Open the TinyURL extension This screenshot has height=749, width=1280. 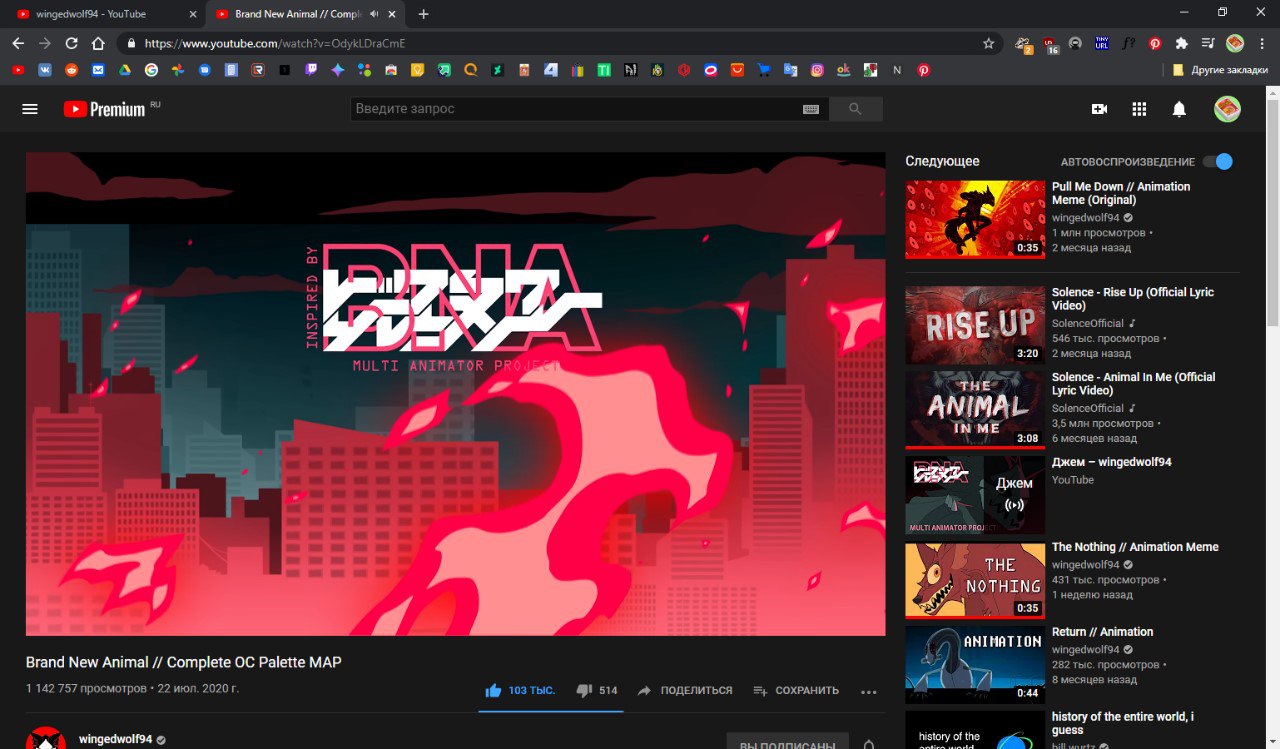coord(1102,43)
